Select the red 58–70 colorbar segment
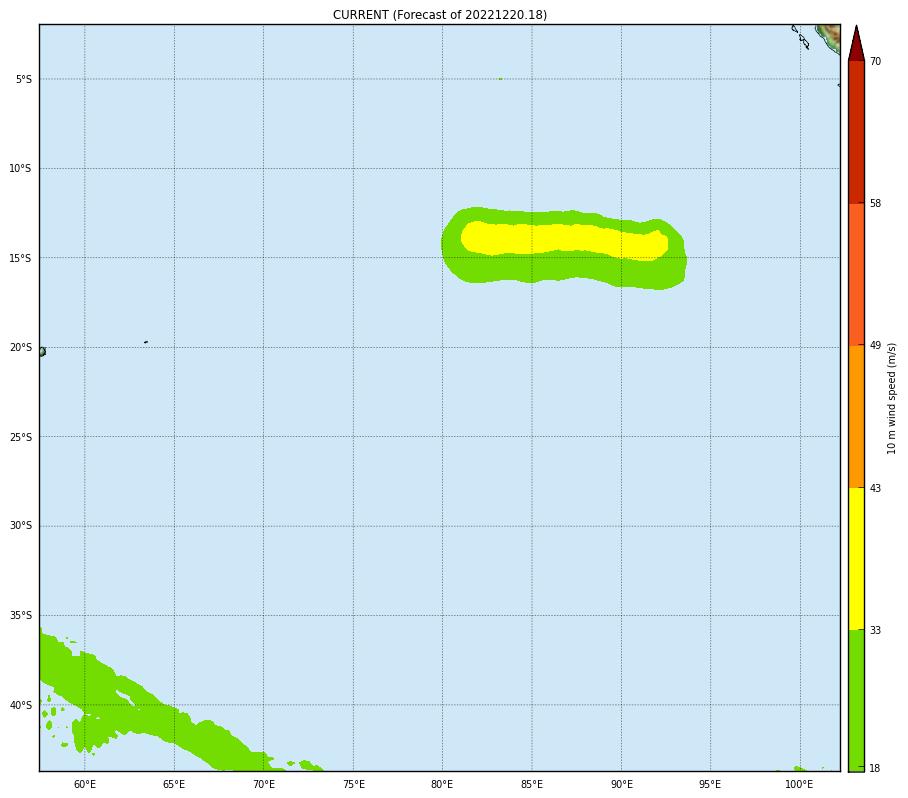This screenshot has width=908, height=798. pos(856,132)
